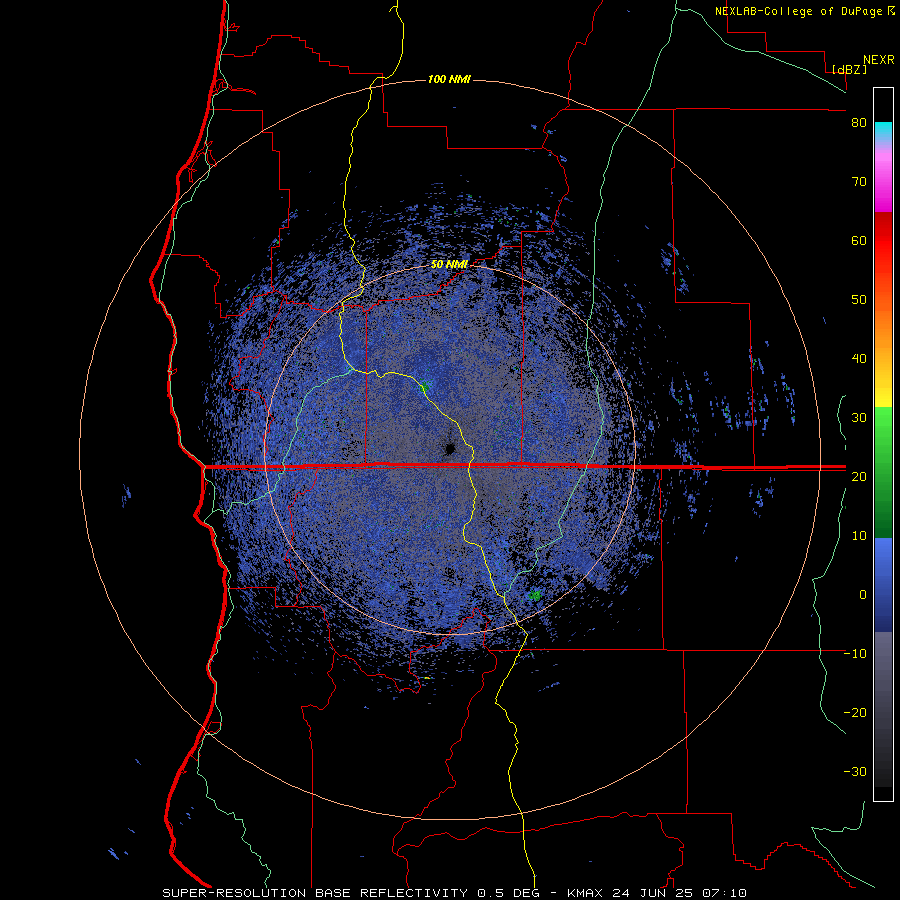Click the 20 value on dBZ scale
Screen dimensions: 900x900
[x=859, y=476]
